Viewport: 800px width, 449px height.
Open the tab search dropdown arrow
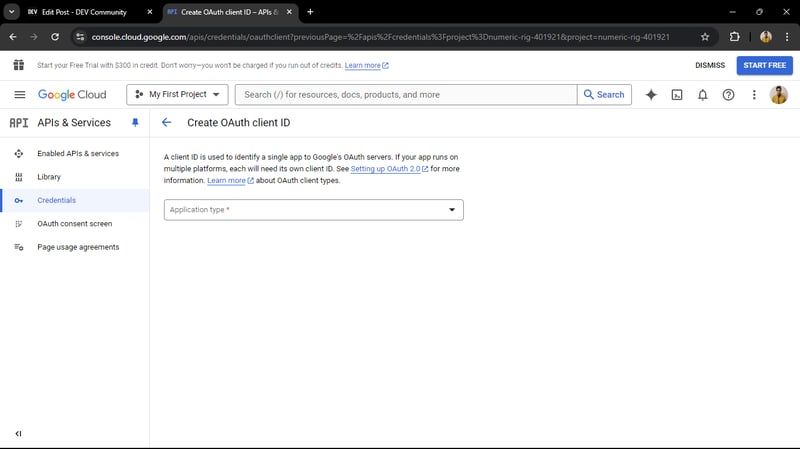coord(11,12)
